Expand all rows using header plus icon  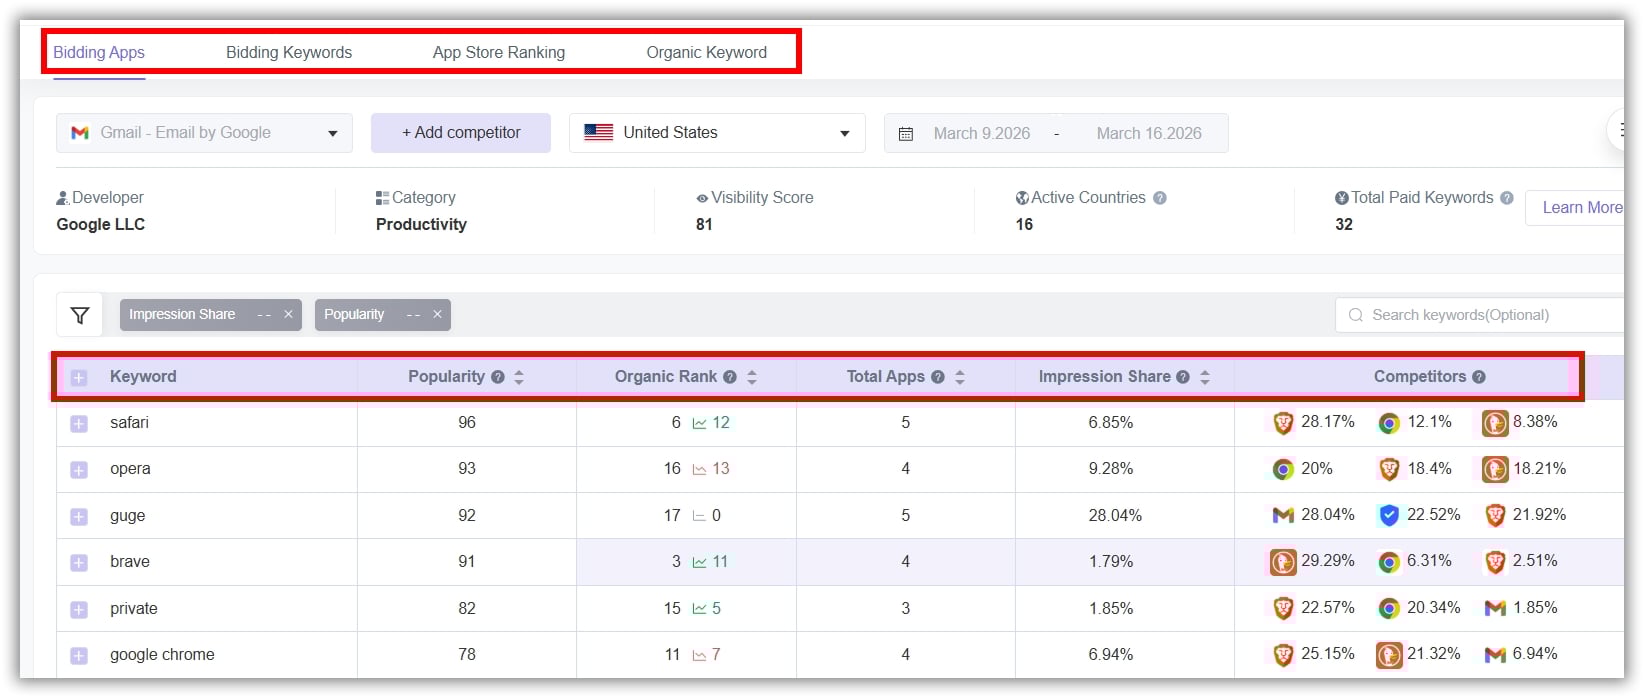(79, 378)
